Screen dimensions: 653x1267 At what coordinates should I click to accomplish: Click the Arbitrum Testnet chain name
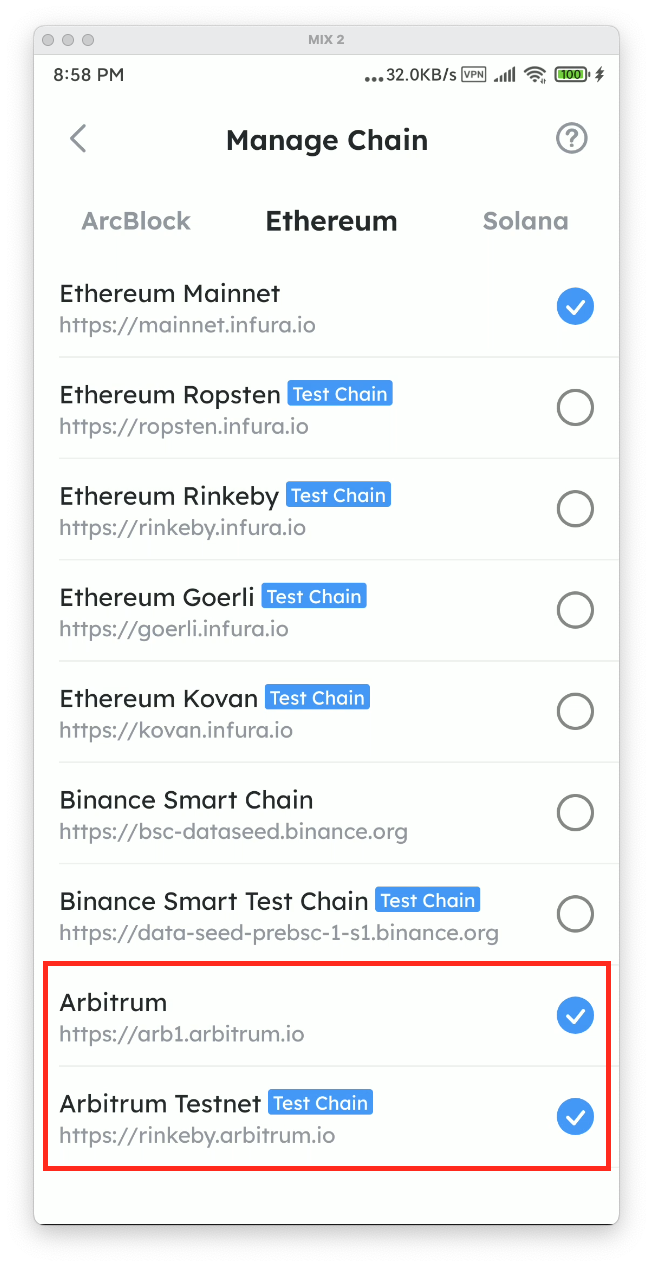pyautogui.click(x=160, y=1103)
